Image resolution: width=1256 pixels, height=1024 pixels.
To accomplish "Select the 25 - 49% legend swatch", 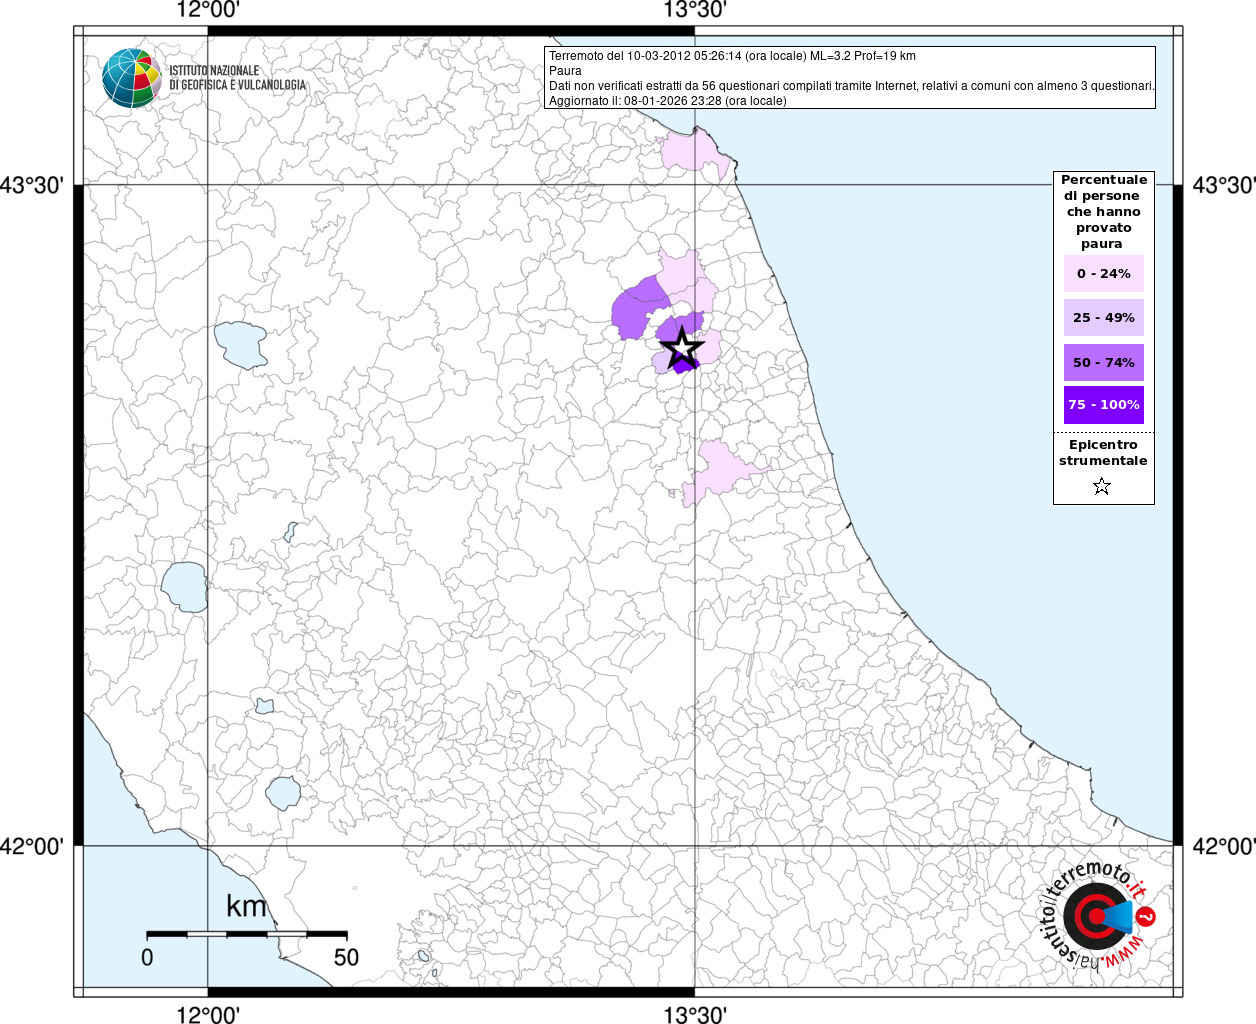I will pos(1103,318).
